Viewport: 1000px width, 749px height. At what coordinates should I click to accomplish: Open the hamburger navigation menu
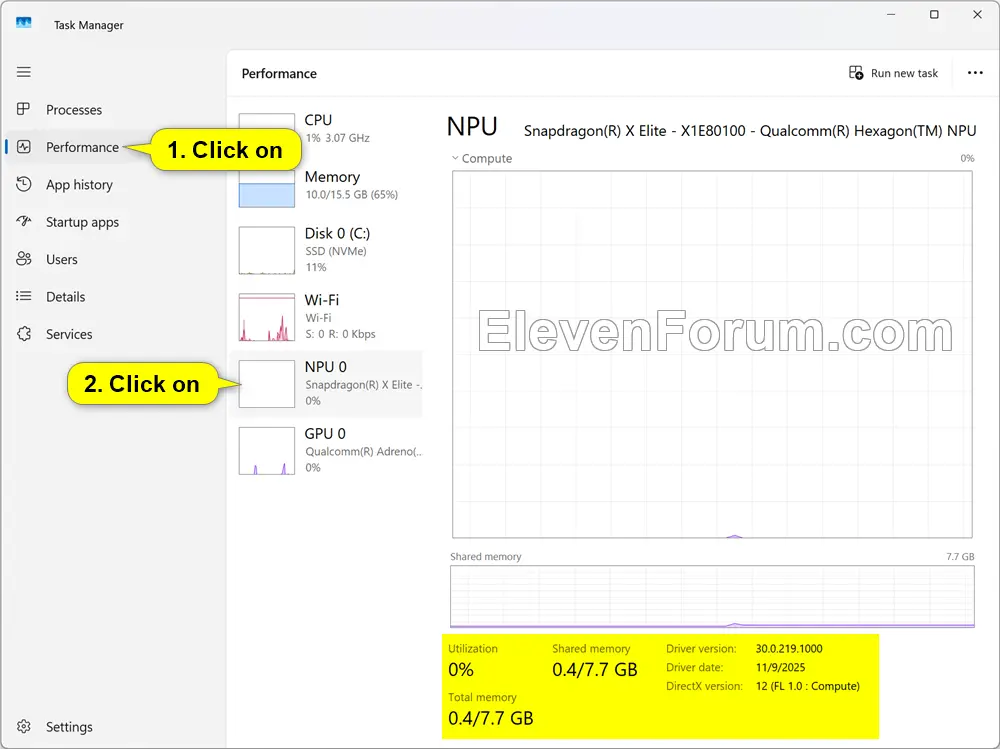(24, 72)
